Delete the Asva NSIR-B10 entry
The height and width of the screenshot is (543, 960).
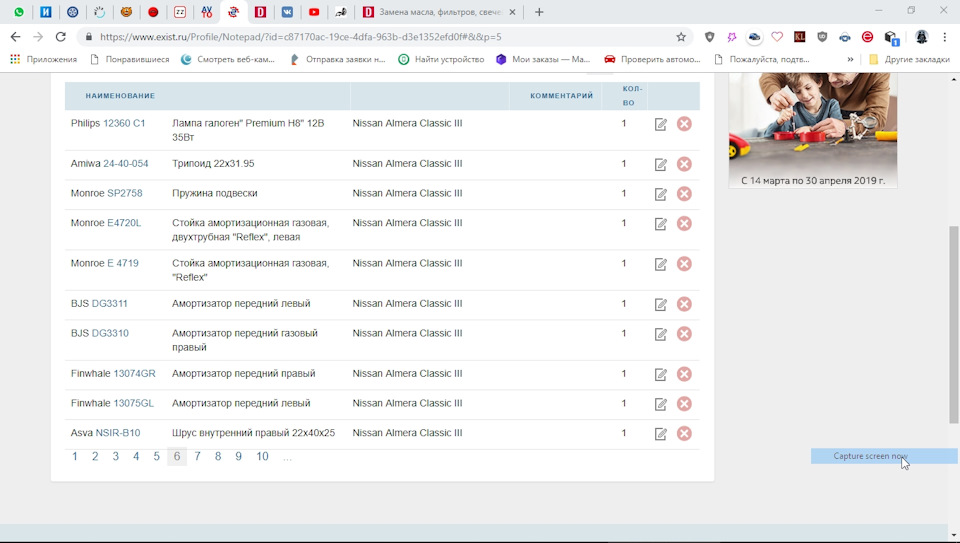[x=684, y=433]
